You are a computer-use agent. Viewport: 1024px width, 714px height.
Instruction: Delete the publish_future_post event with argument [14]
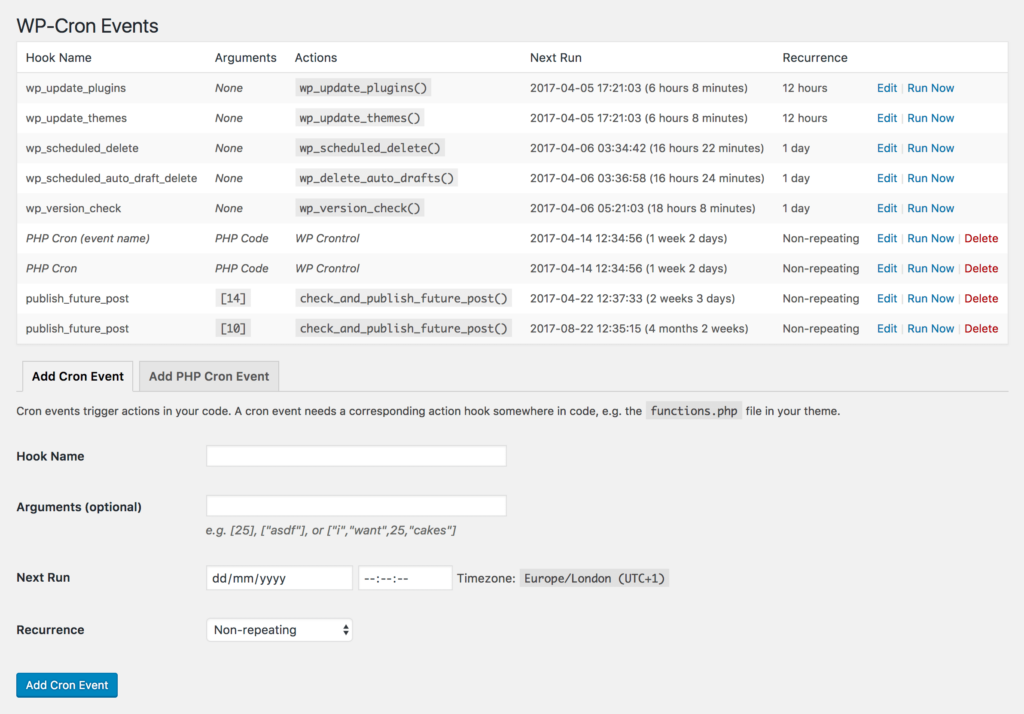[x=981, y=298]
